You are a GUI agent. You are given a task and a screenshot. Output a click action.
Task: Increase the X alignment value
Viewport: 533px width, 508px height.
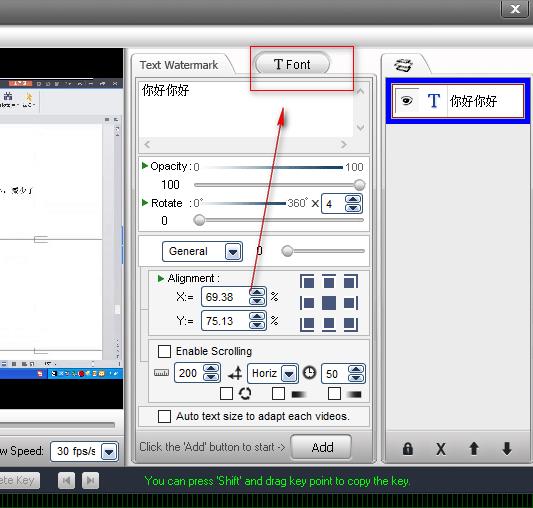pos(257,292)
